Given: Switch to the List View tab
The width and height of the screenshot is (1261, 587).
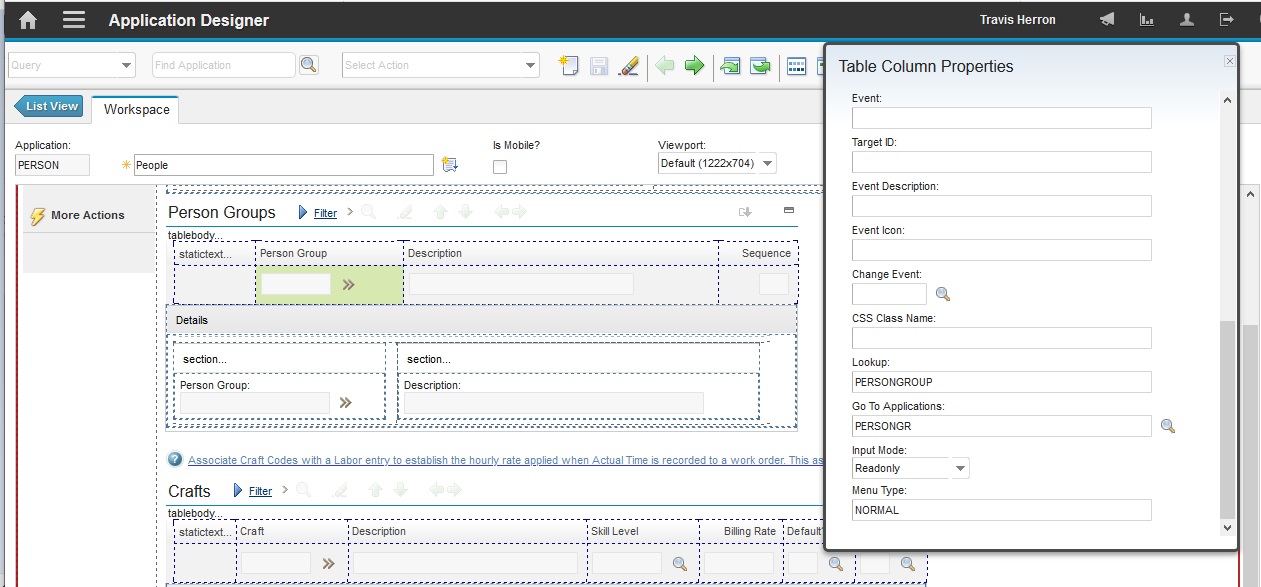Looking at the screenshot, I should pos(48,105).
